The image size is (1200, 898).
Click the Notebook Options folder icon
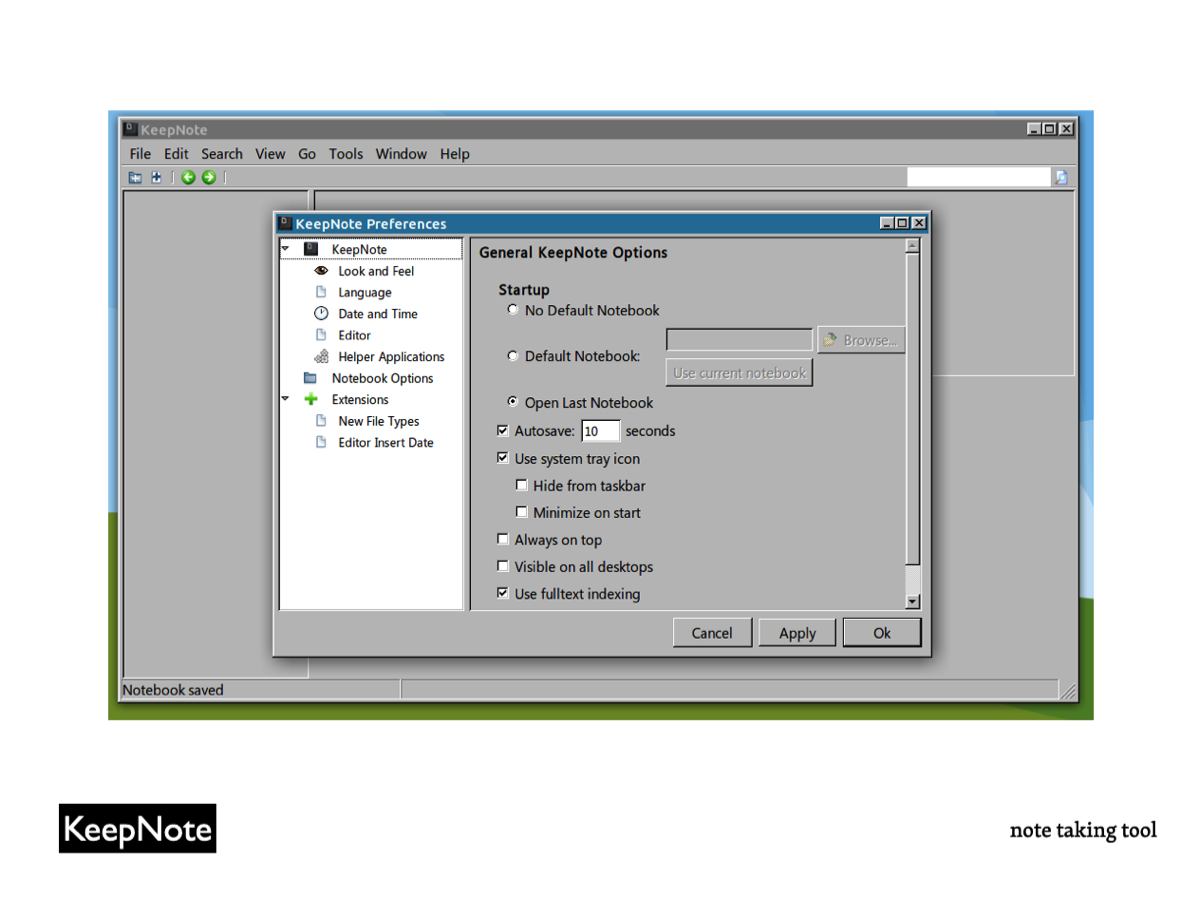pos(311,378)
